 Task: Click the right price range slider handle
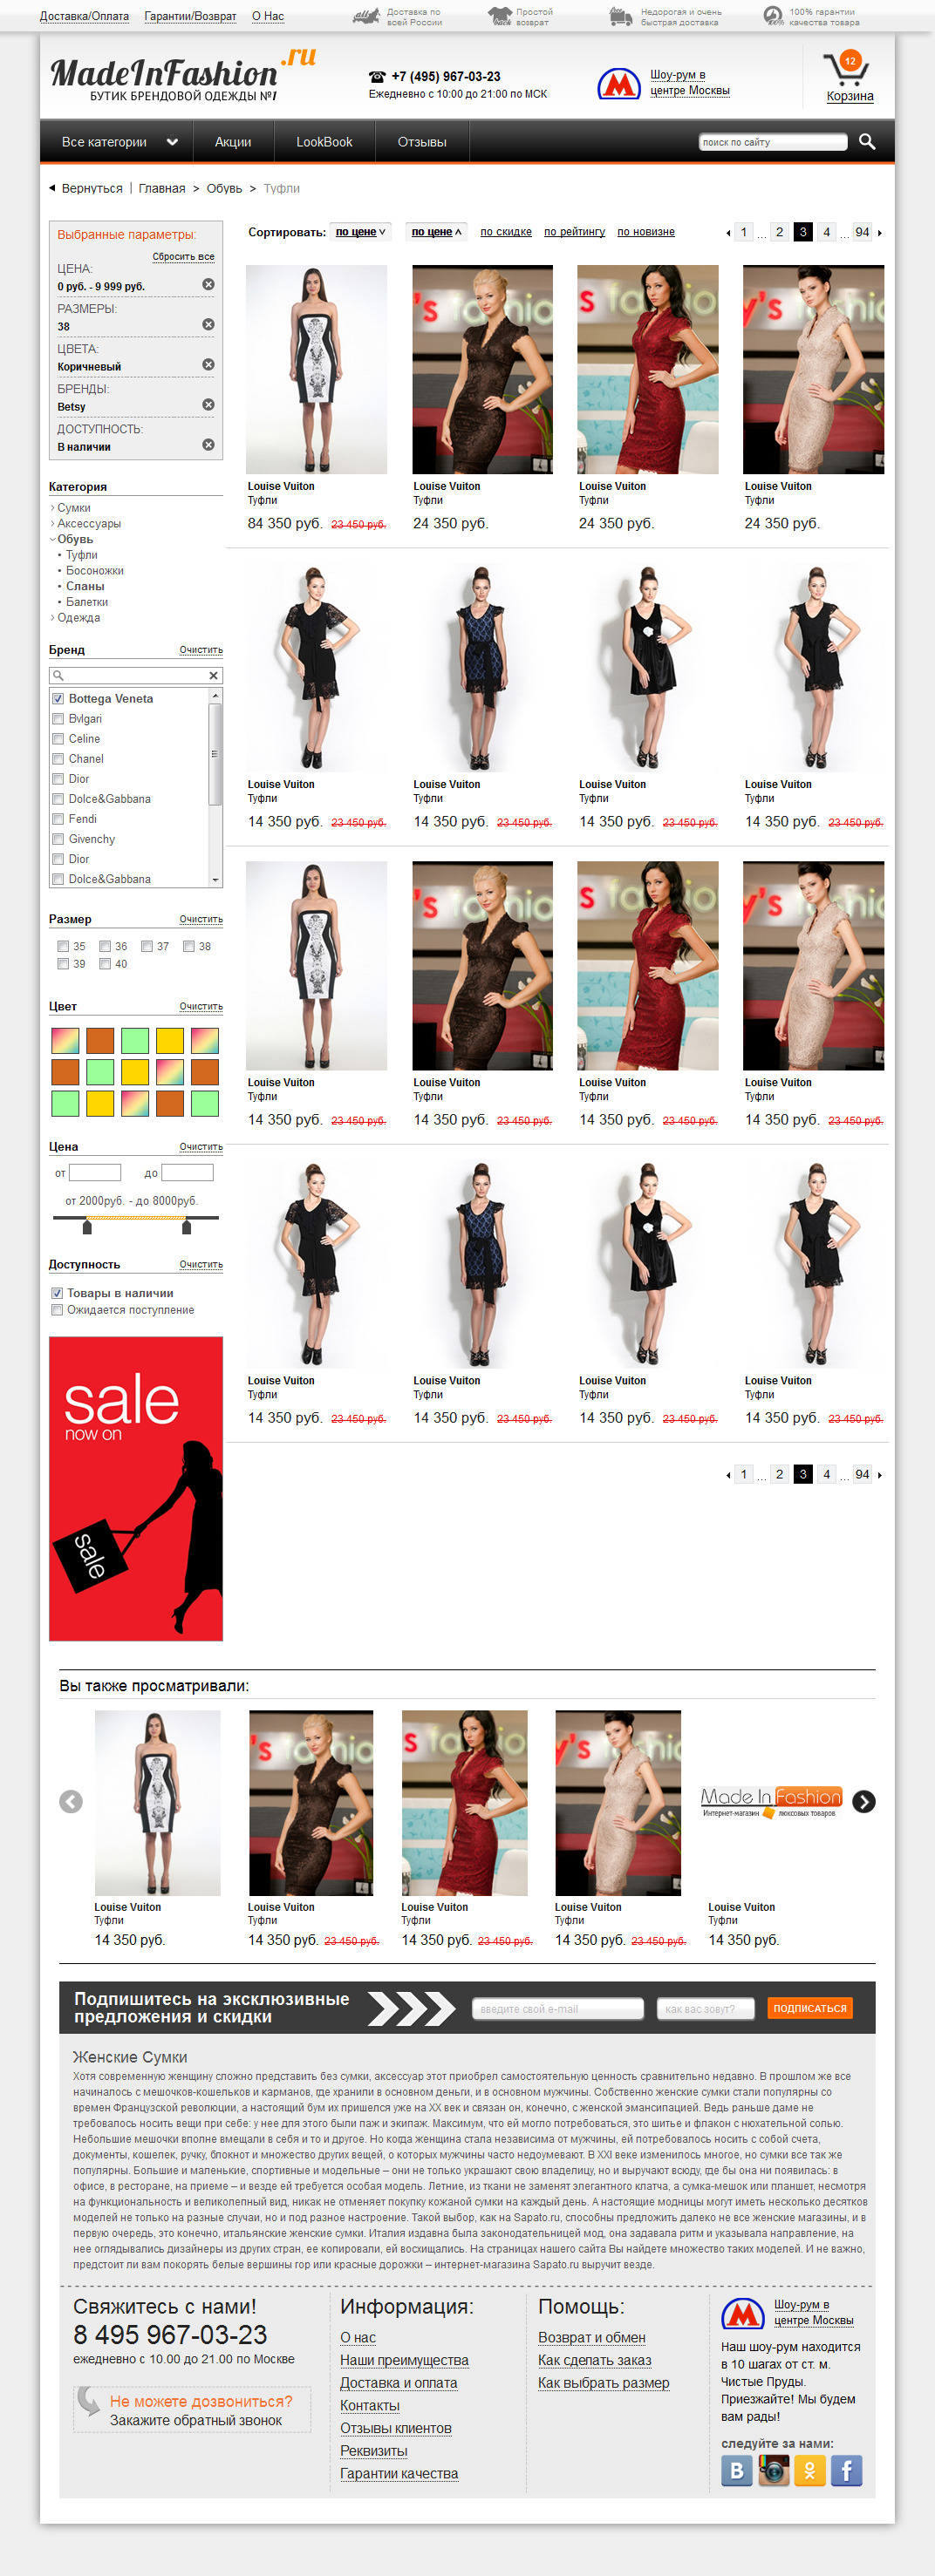(186, 1226)
